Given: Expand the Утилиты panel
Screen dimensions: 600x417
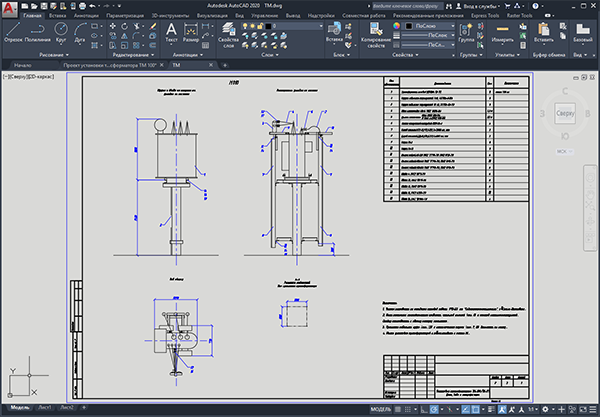Looking at the screenshot, I should coord(507,55).
